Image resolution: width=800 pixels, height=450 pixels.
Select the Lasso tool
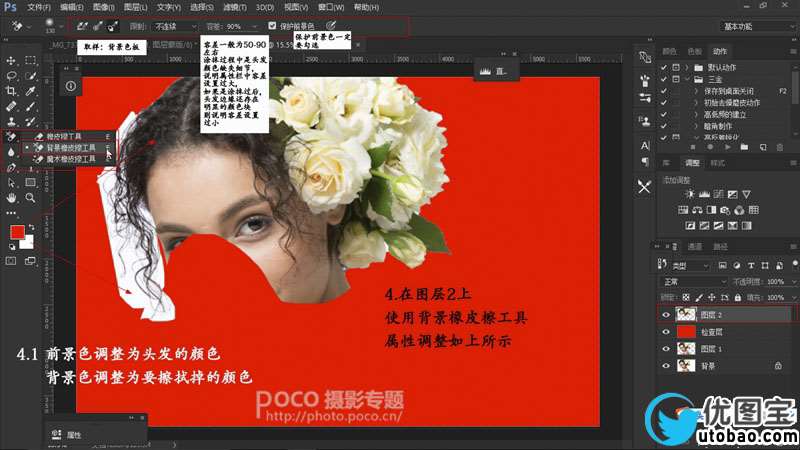click(x=11, y=76)
